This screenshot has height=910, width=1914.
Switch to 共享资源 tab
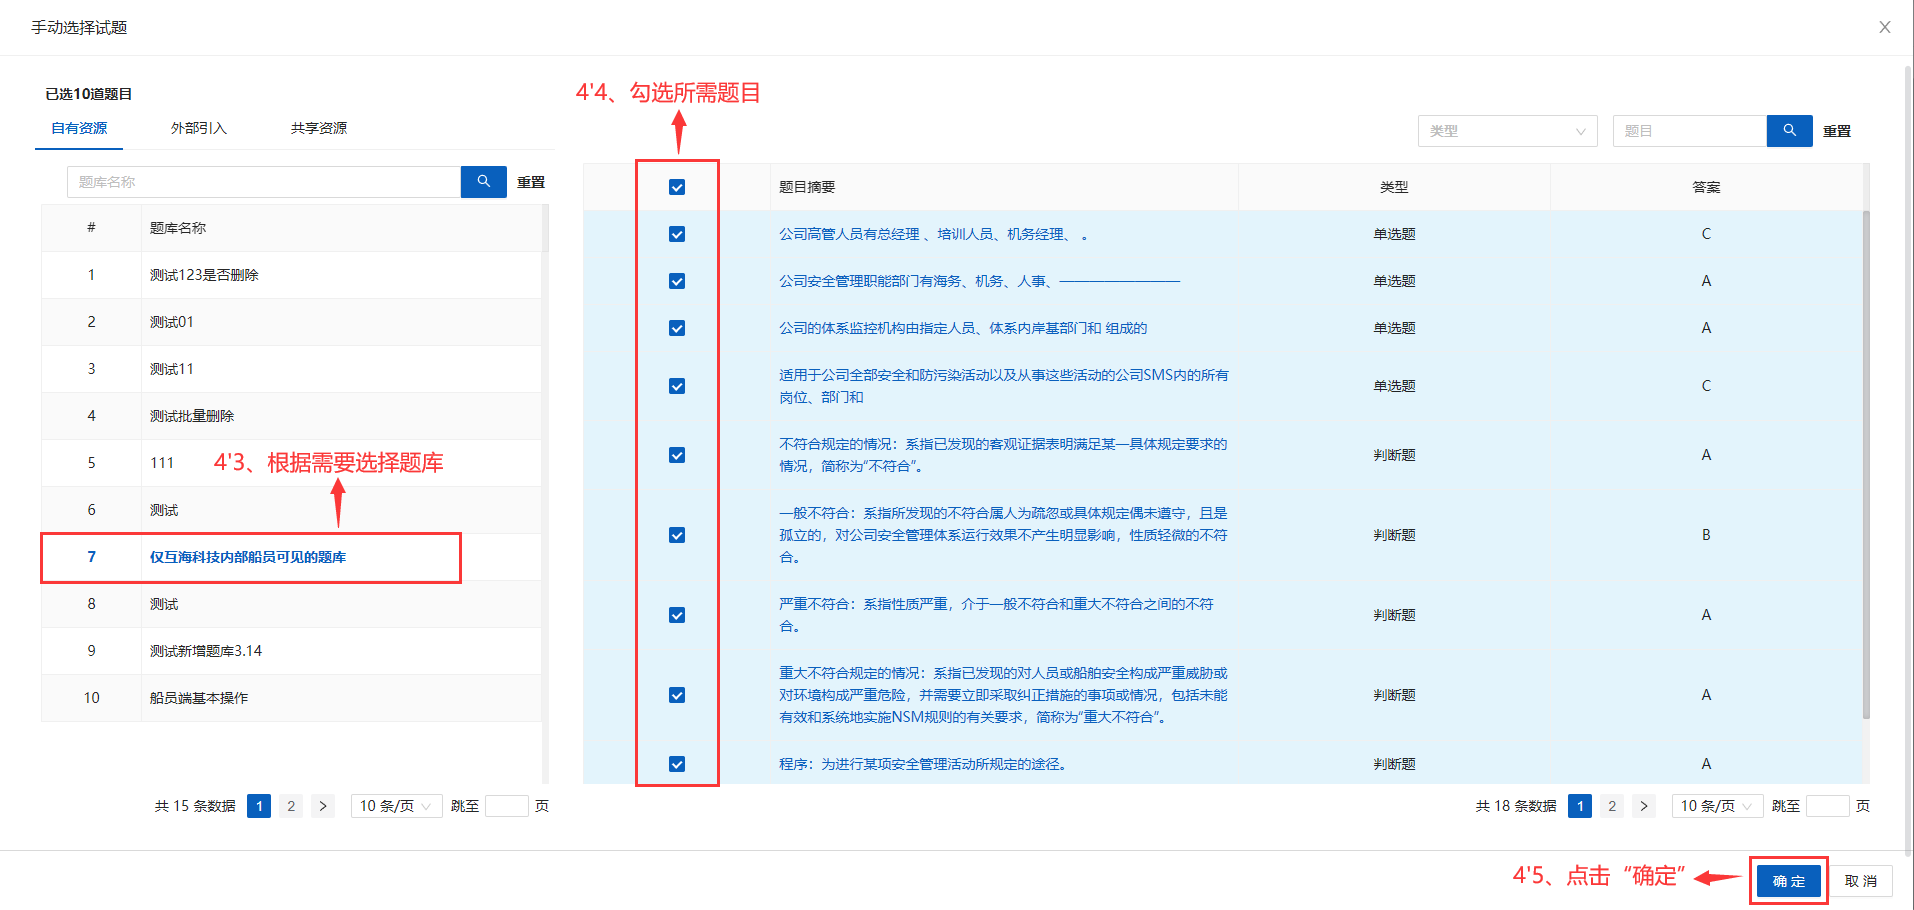point(319,128)
